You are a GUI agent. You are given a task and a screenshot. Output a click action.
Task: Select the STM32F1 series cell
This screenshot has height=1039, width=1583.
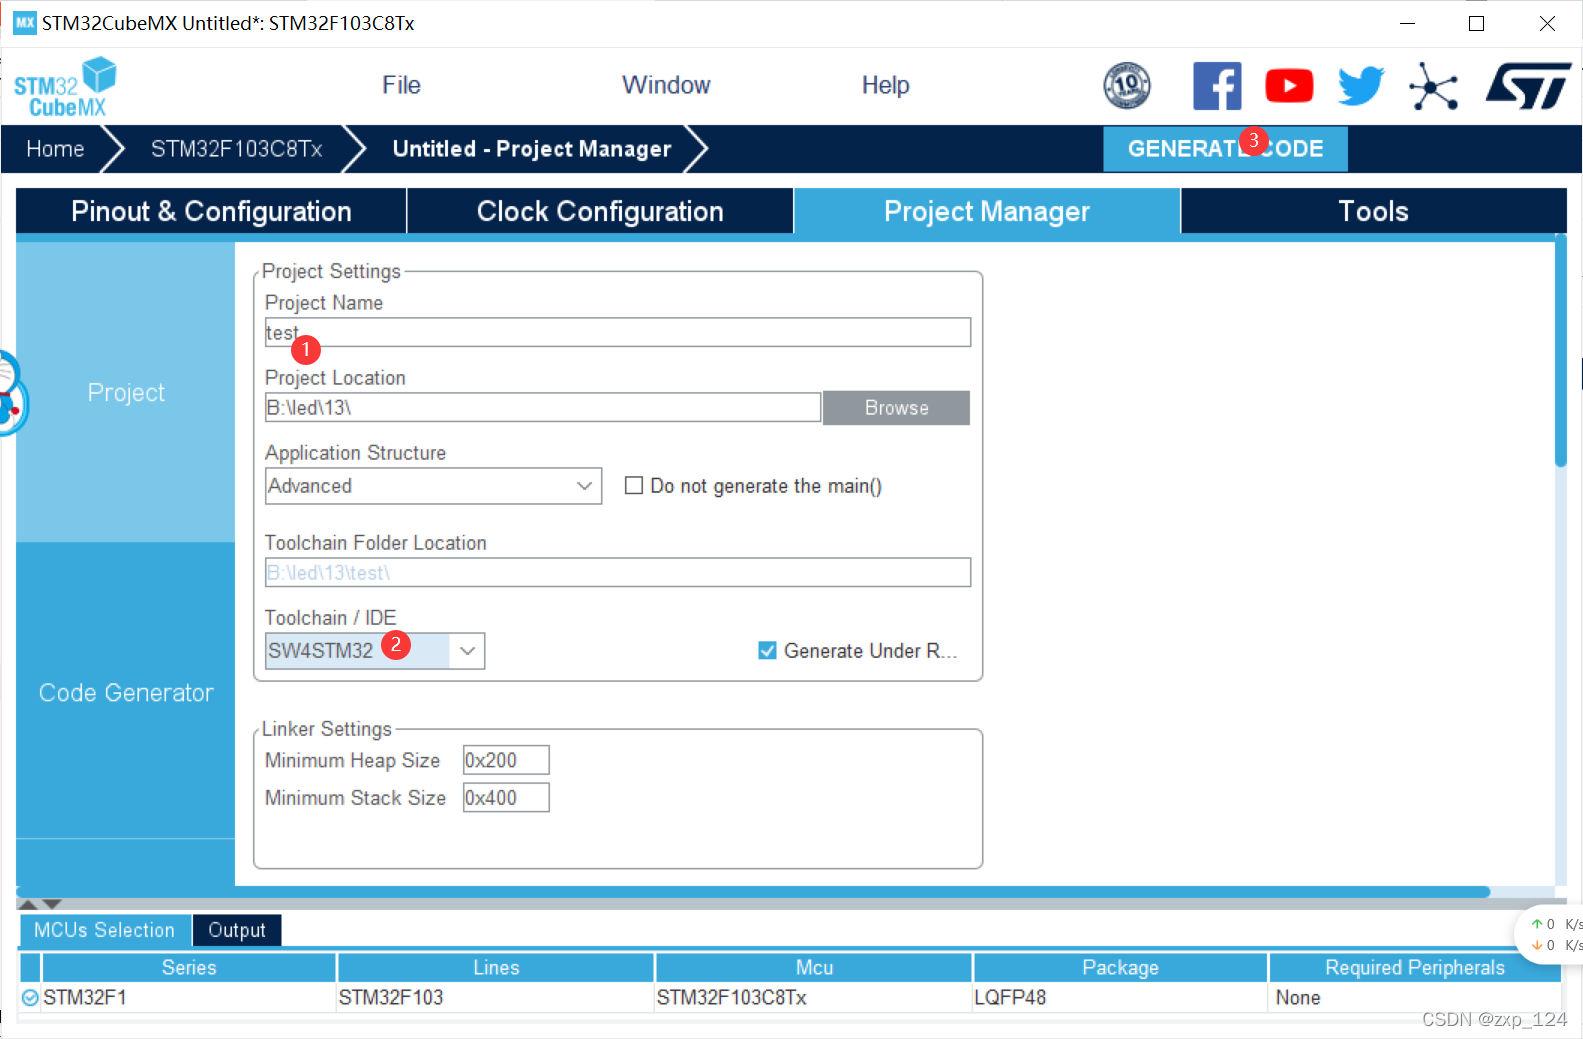click(x=189, y=997)
